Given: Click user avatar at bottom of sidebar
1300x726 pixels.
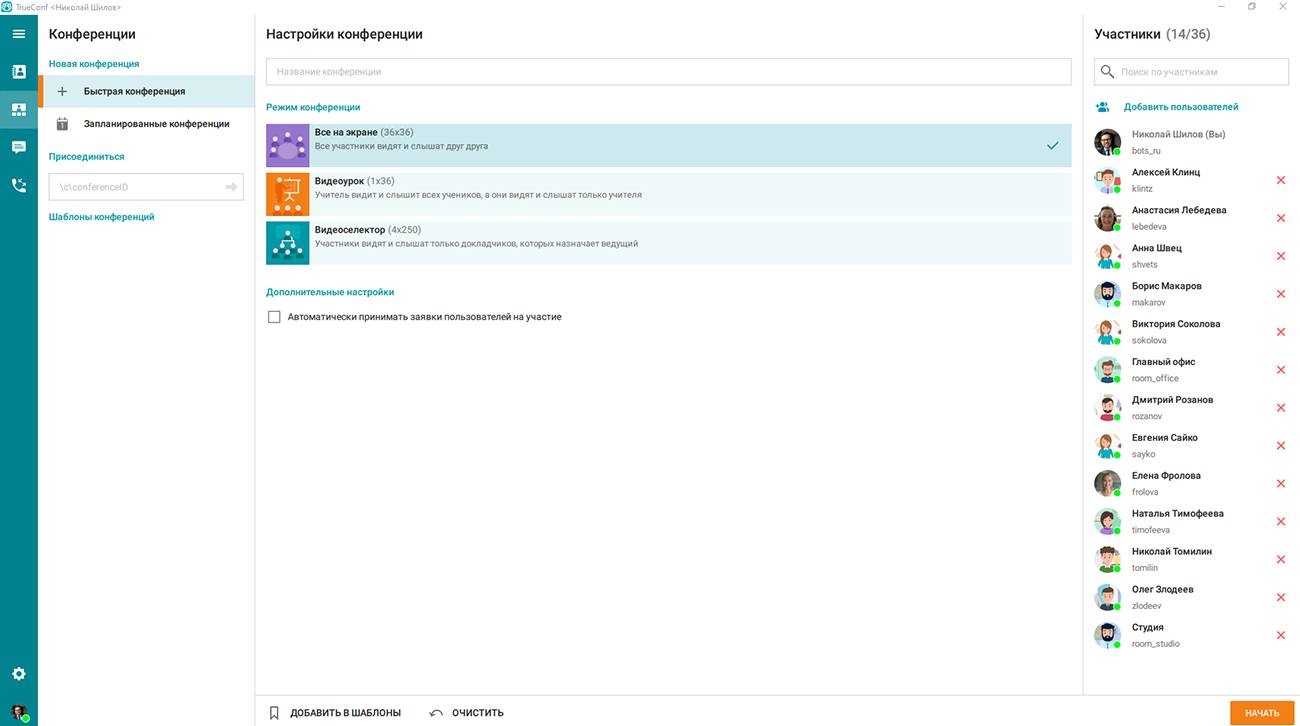Looking at the screenshot, I should (18, 713).
